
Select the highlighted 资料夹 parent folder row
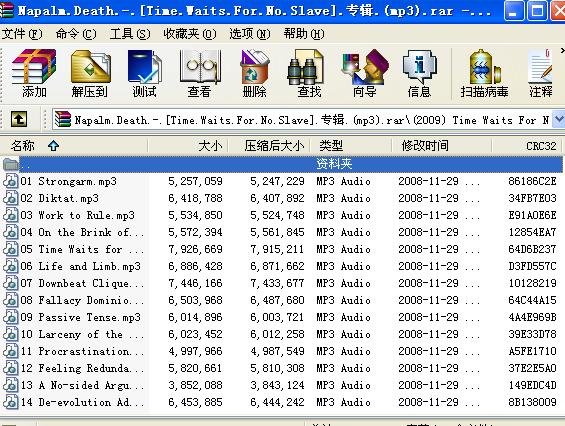click(x=282, y=164)
